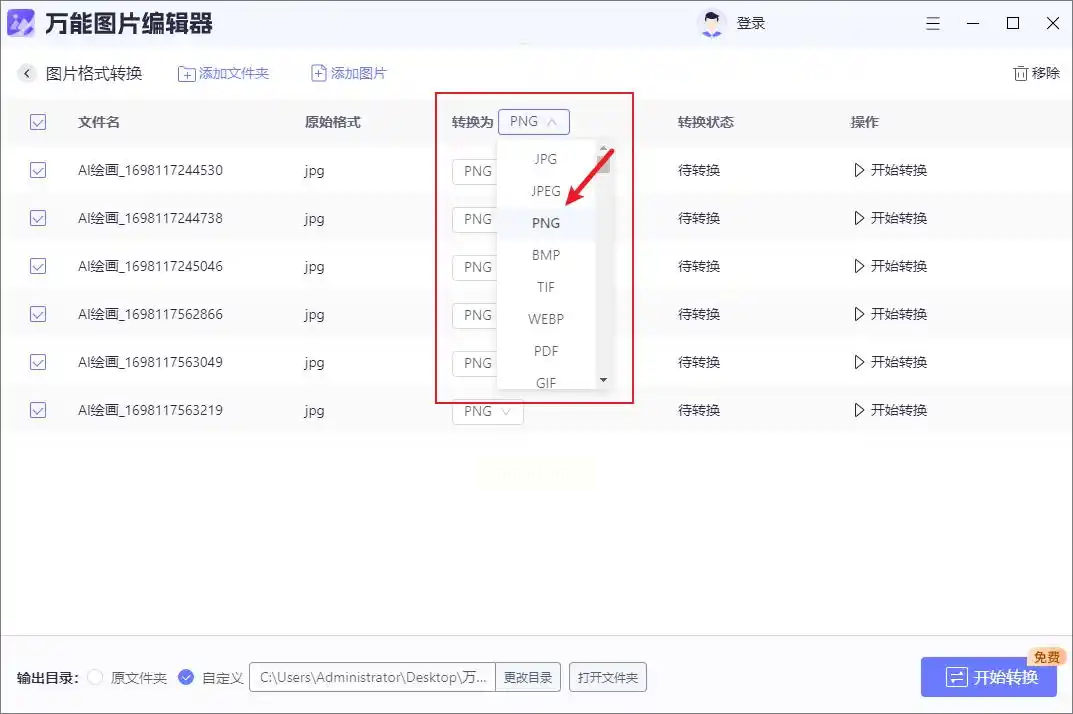Uncheck file AI绘画_1698117244530
Image resolution: width=1073 pixels, height=714 pixels.
(38, 170)
